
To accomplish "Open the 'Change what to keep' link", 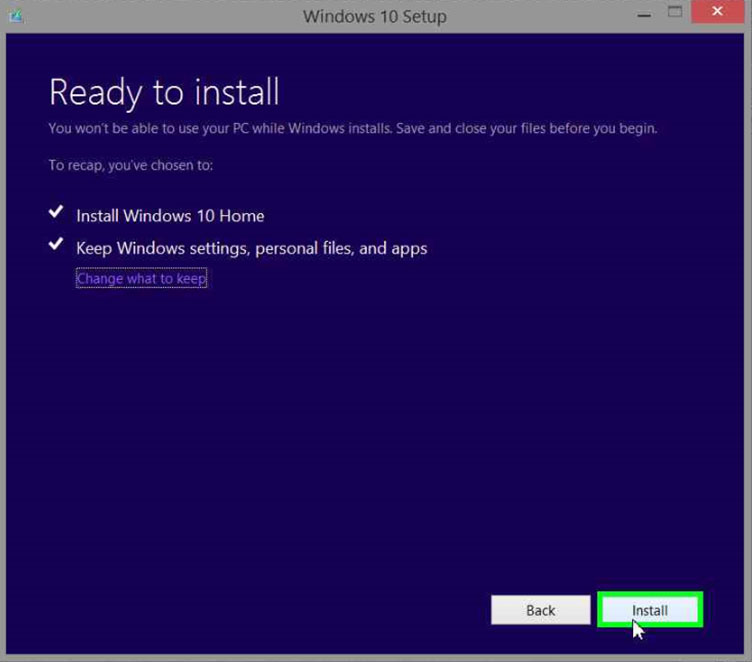I will click(141, 278).
